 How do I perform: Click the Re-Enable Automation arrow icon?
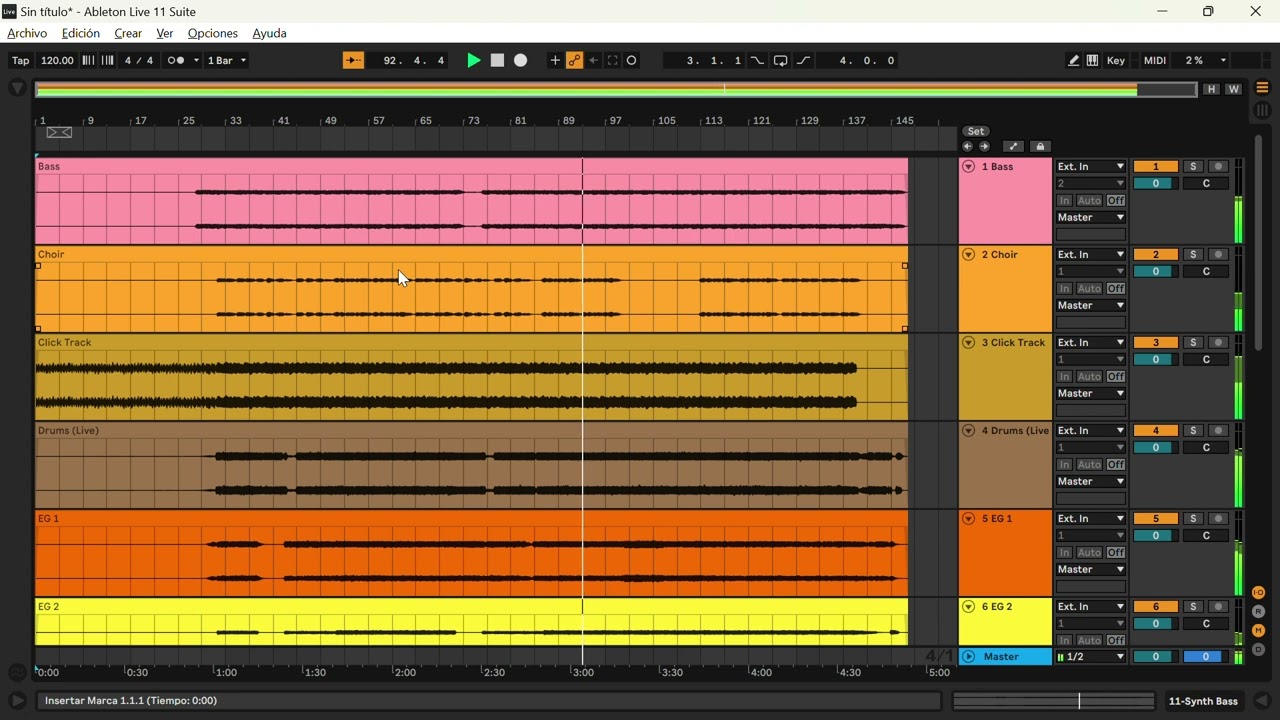594,61
